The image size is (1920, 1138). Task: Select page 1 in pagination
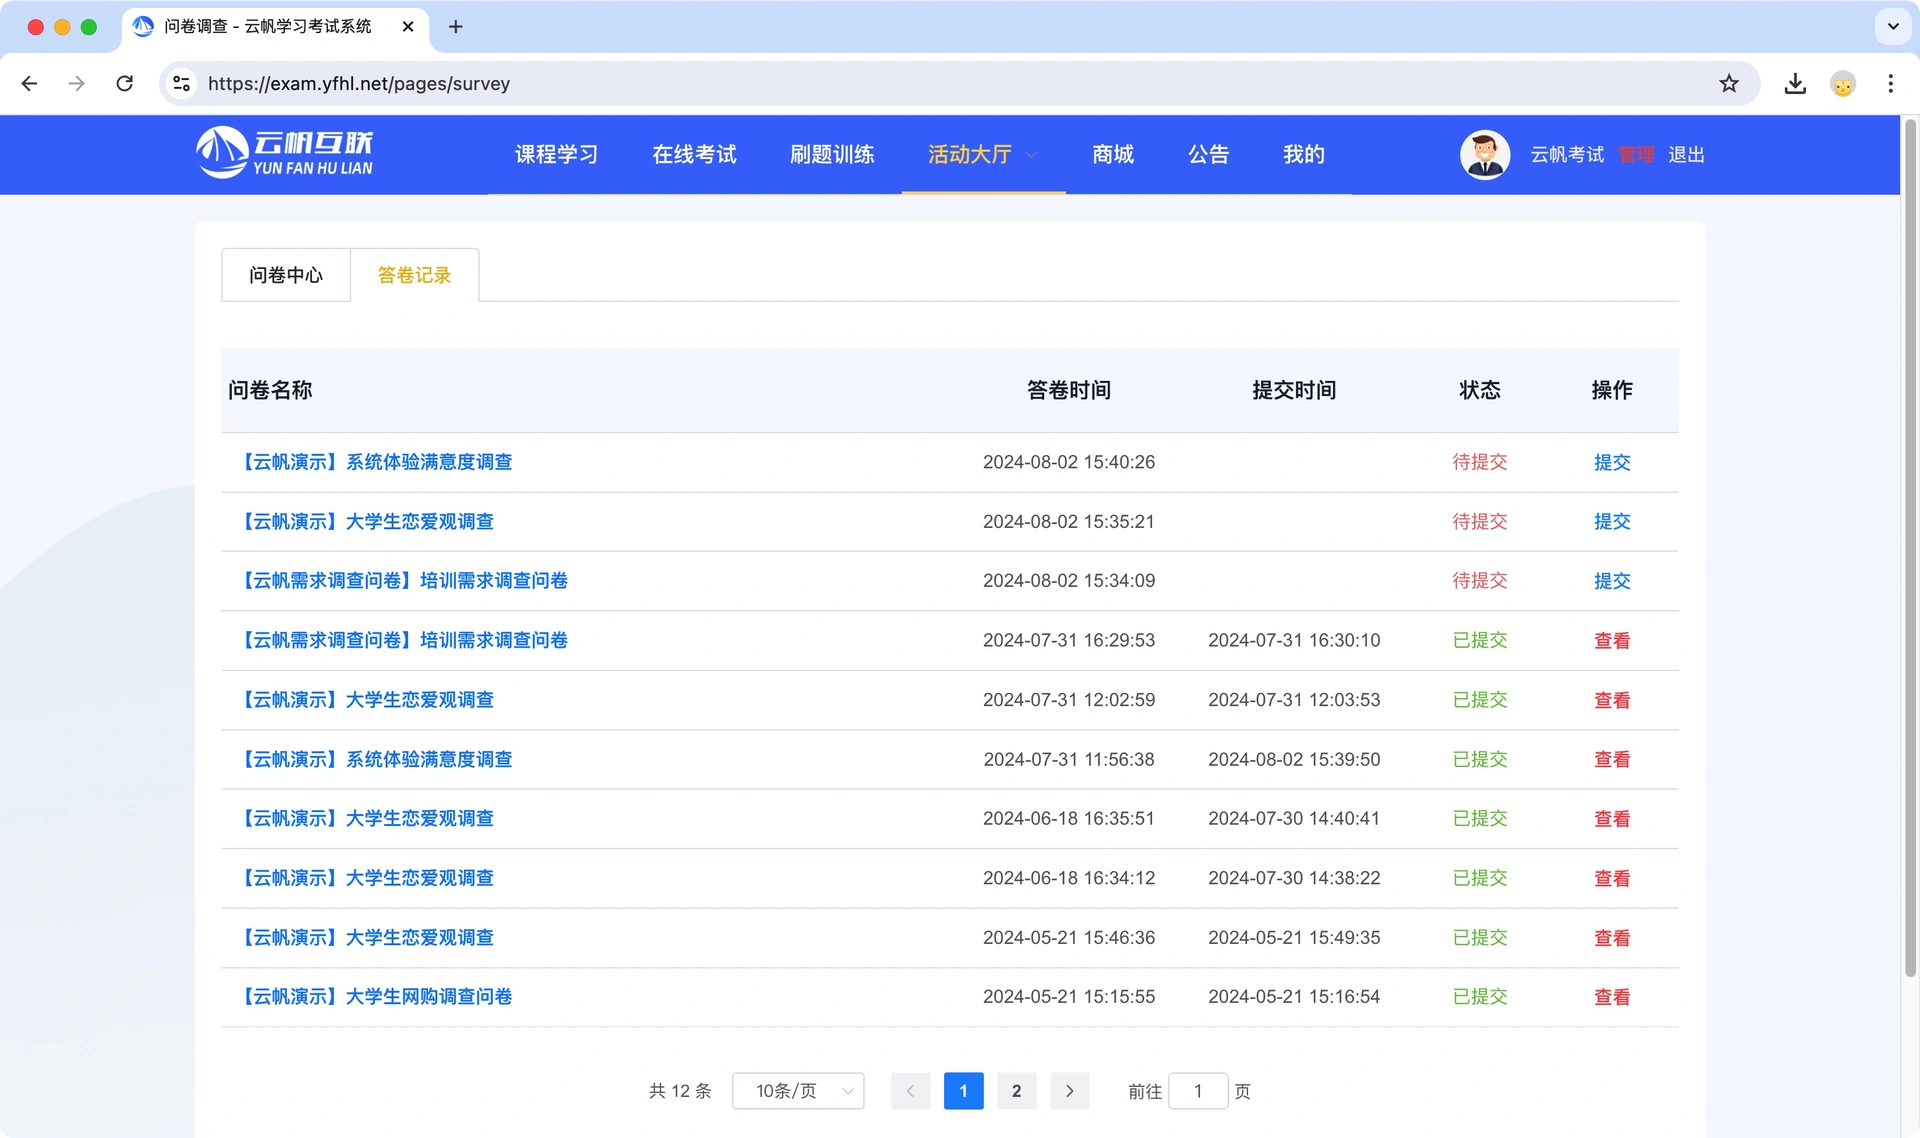pyautogui.click(x=963, y=1091)
